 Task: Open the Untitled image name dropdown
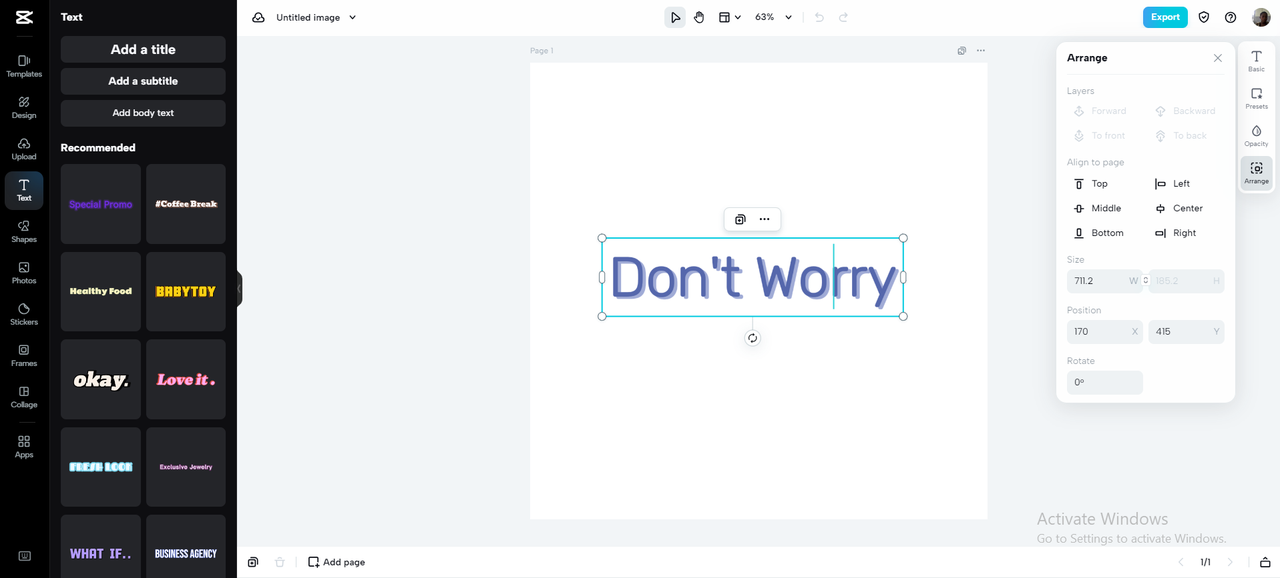tap(316, 17)
